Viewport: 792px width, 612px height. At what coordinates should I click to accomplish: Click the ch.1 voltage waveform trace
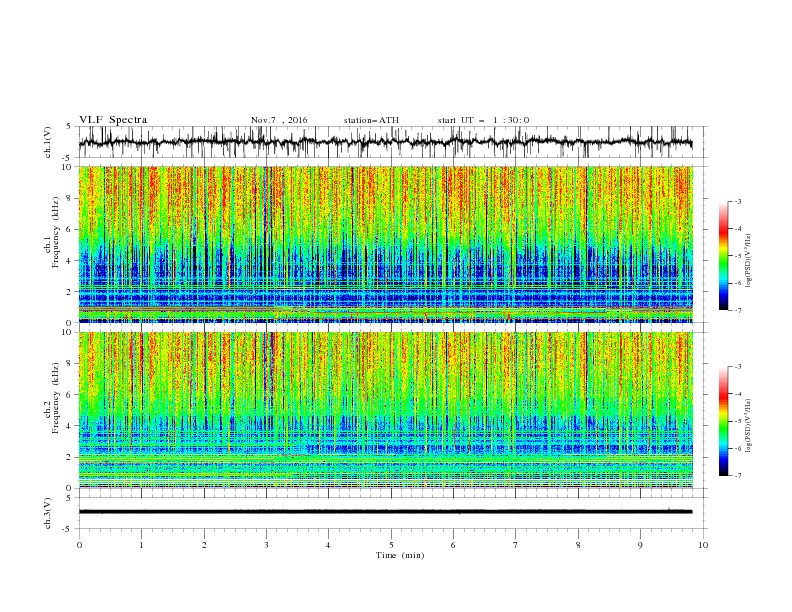(385, 142)
